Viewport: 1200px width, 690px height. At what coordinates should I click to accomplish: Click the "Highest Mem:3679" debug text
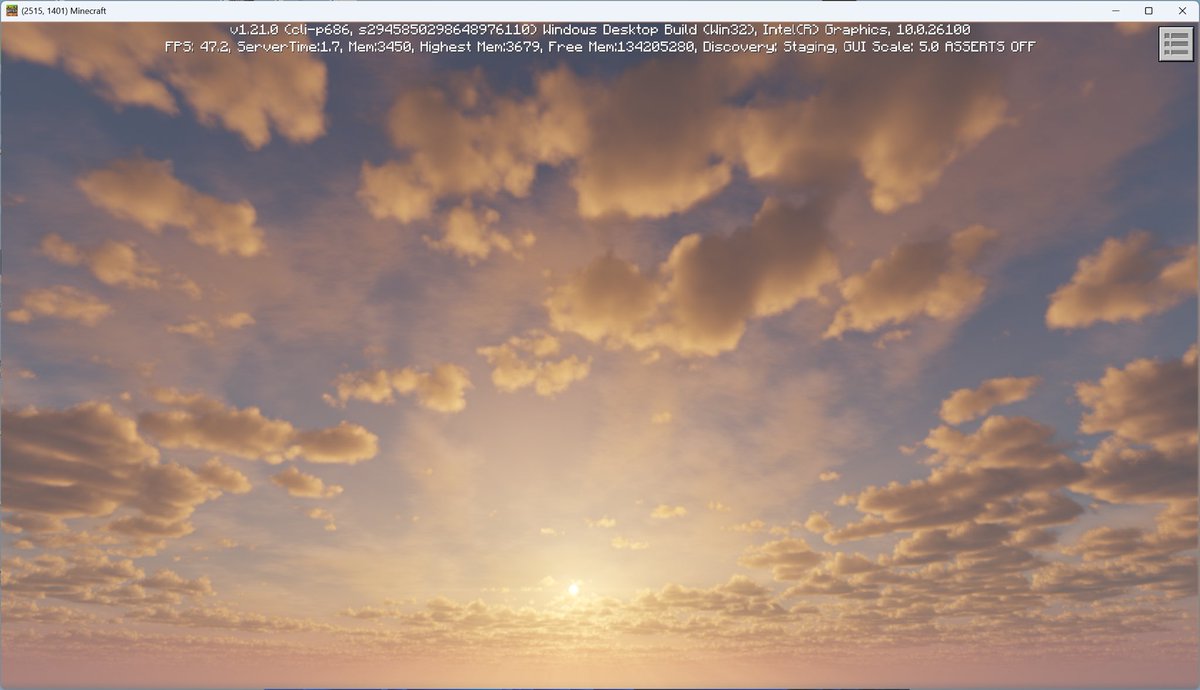pos(480,47)
